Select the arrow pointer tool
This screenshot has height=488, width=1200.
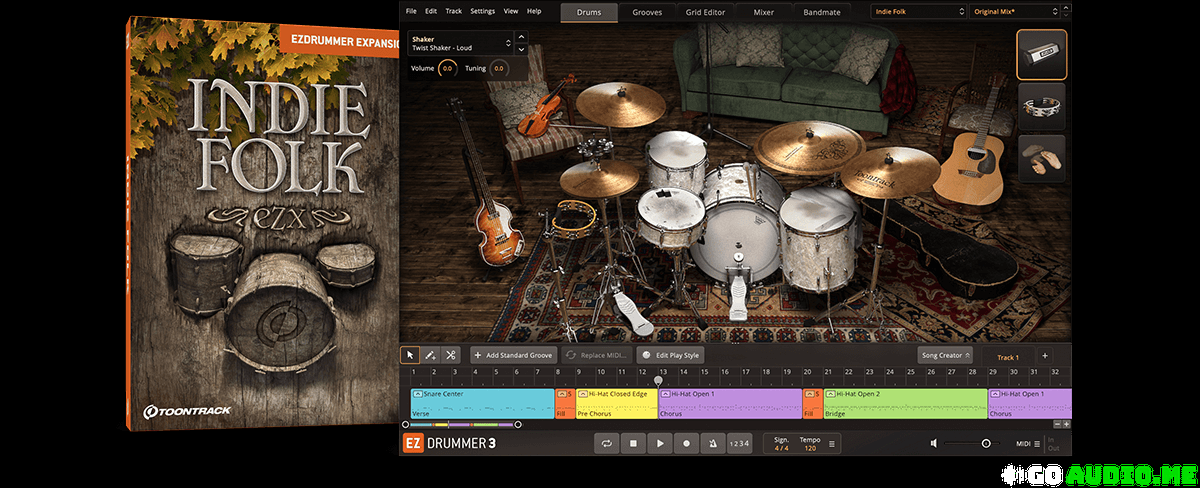click(x=410, y=355)
